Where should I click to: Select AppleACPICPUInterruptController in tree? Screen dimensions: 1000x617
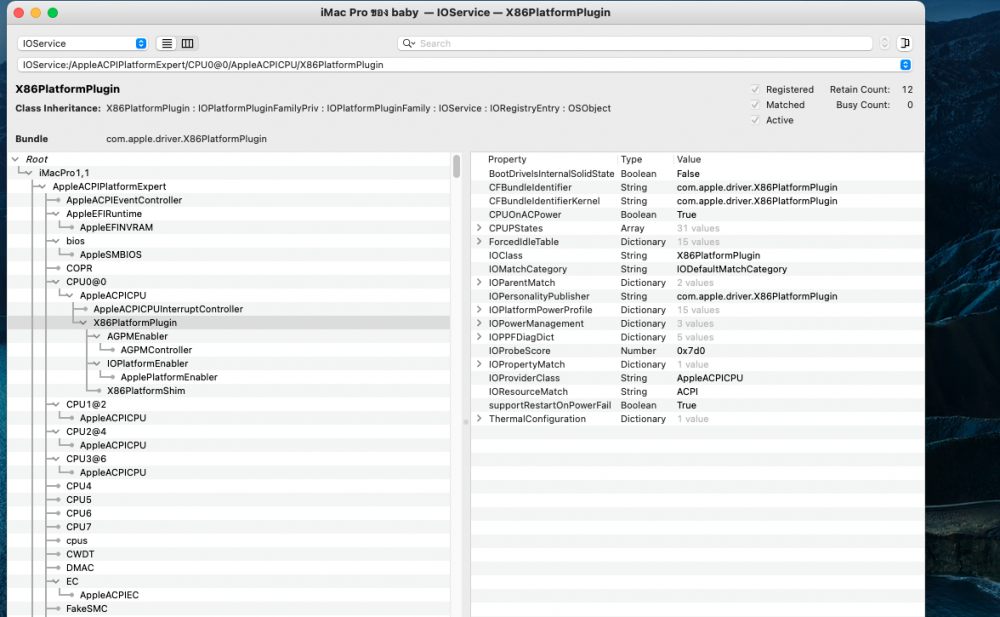(x=168, y=309)
